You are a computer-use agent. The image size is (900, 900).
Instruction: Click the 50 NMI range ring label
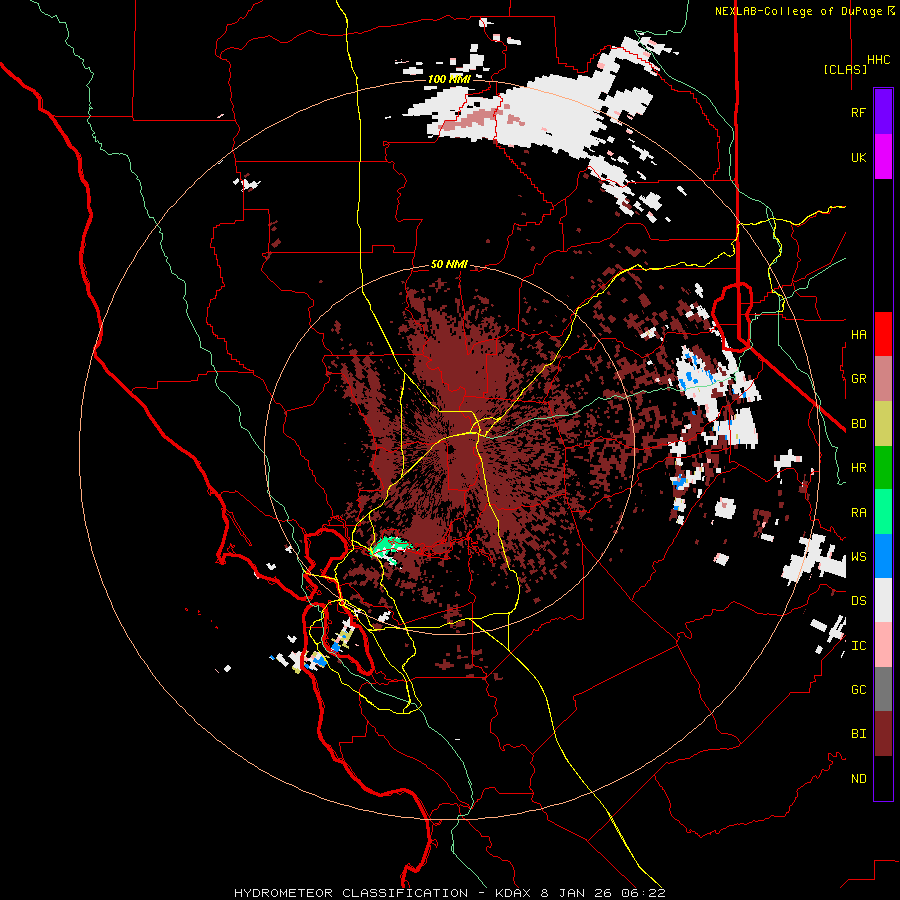pos(449,265)
